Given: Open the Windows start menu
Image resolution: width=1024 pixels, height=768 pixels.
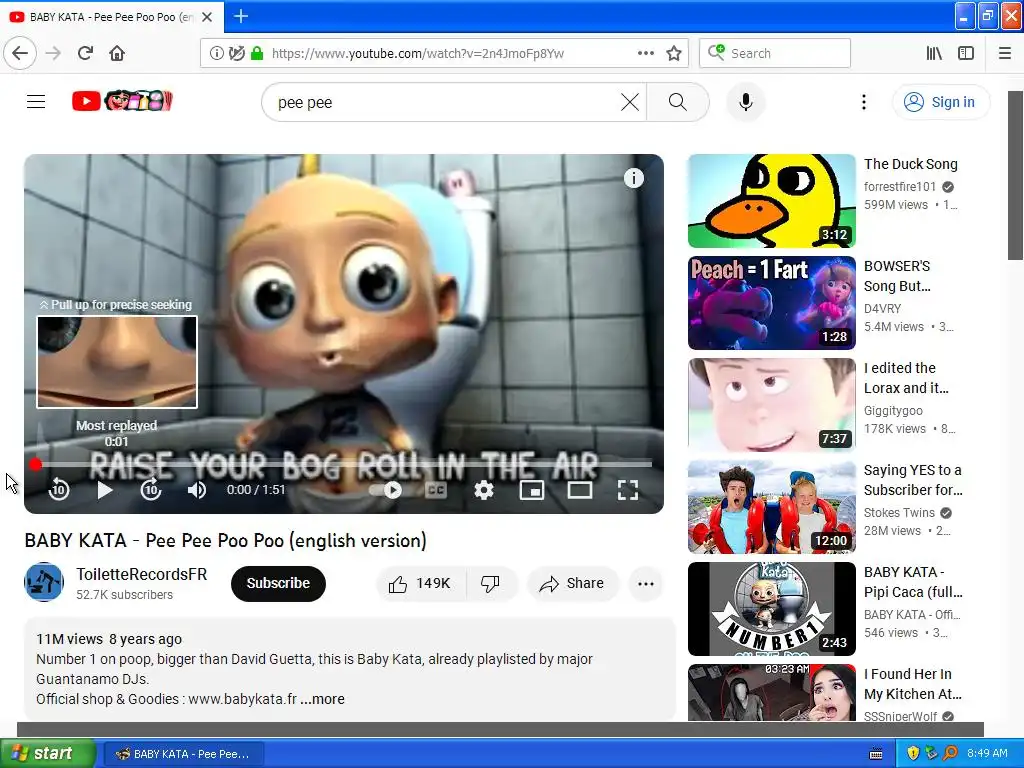Looking at the screenshot, I should pos(47,754).
